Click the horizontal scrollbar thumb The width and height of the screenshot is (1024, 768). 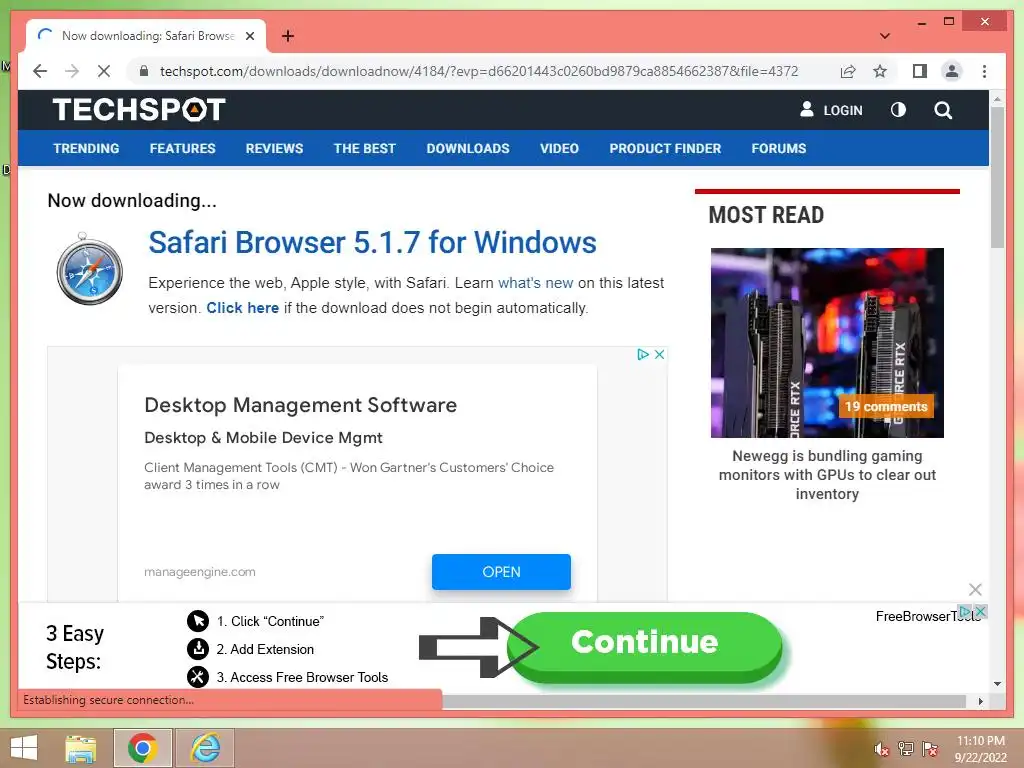point(704,701)
